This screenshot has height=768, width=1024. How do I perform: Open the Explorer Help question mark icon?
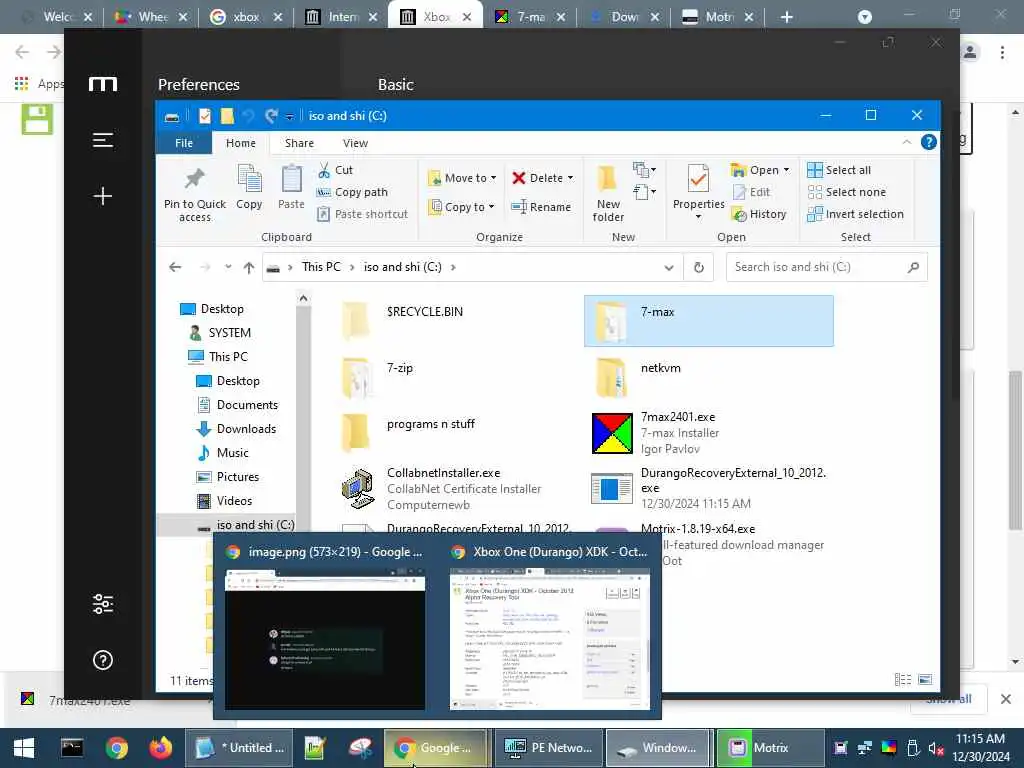point(928,142)
